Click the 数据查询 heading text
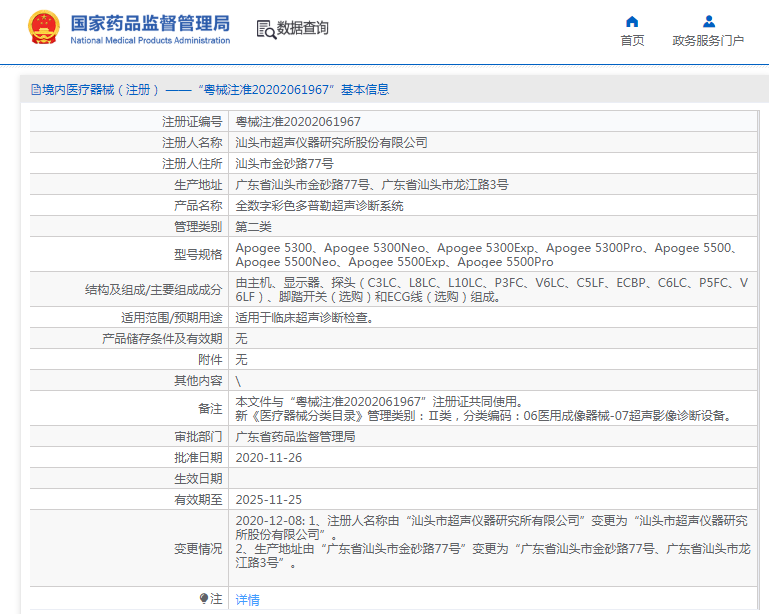Viewport: 769px width, 614px height. (303, 28)
